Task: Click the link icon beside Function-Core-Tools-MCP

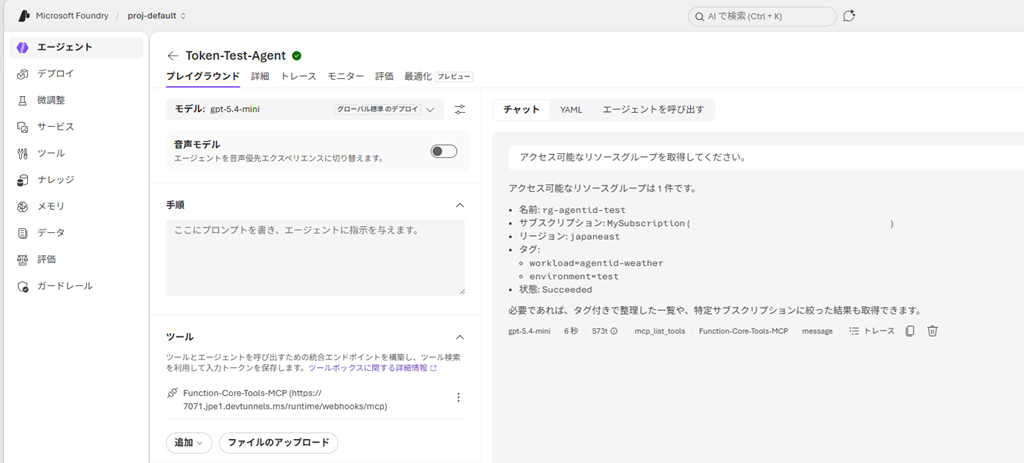Action: click(x=172, y=393)
